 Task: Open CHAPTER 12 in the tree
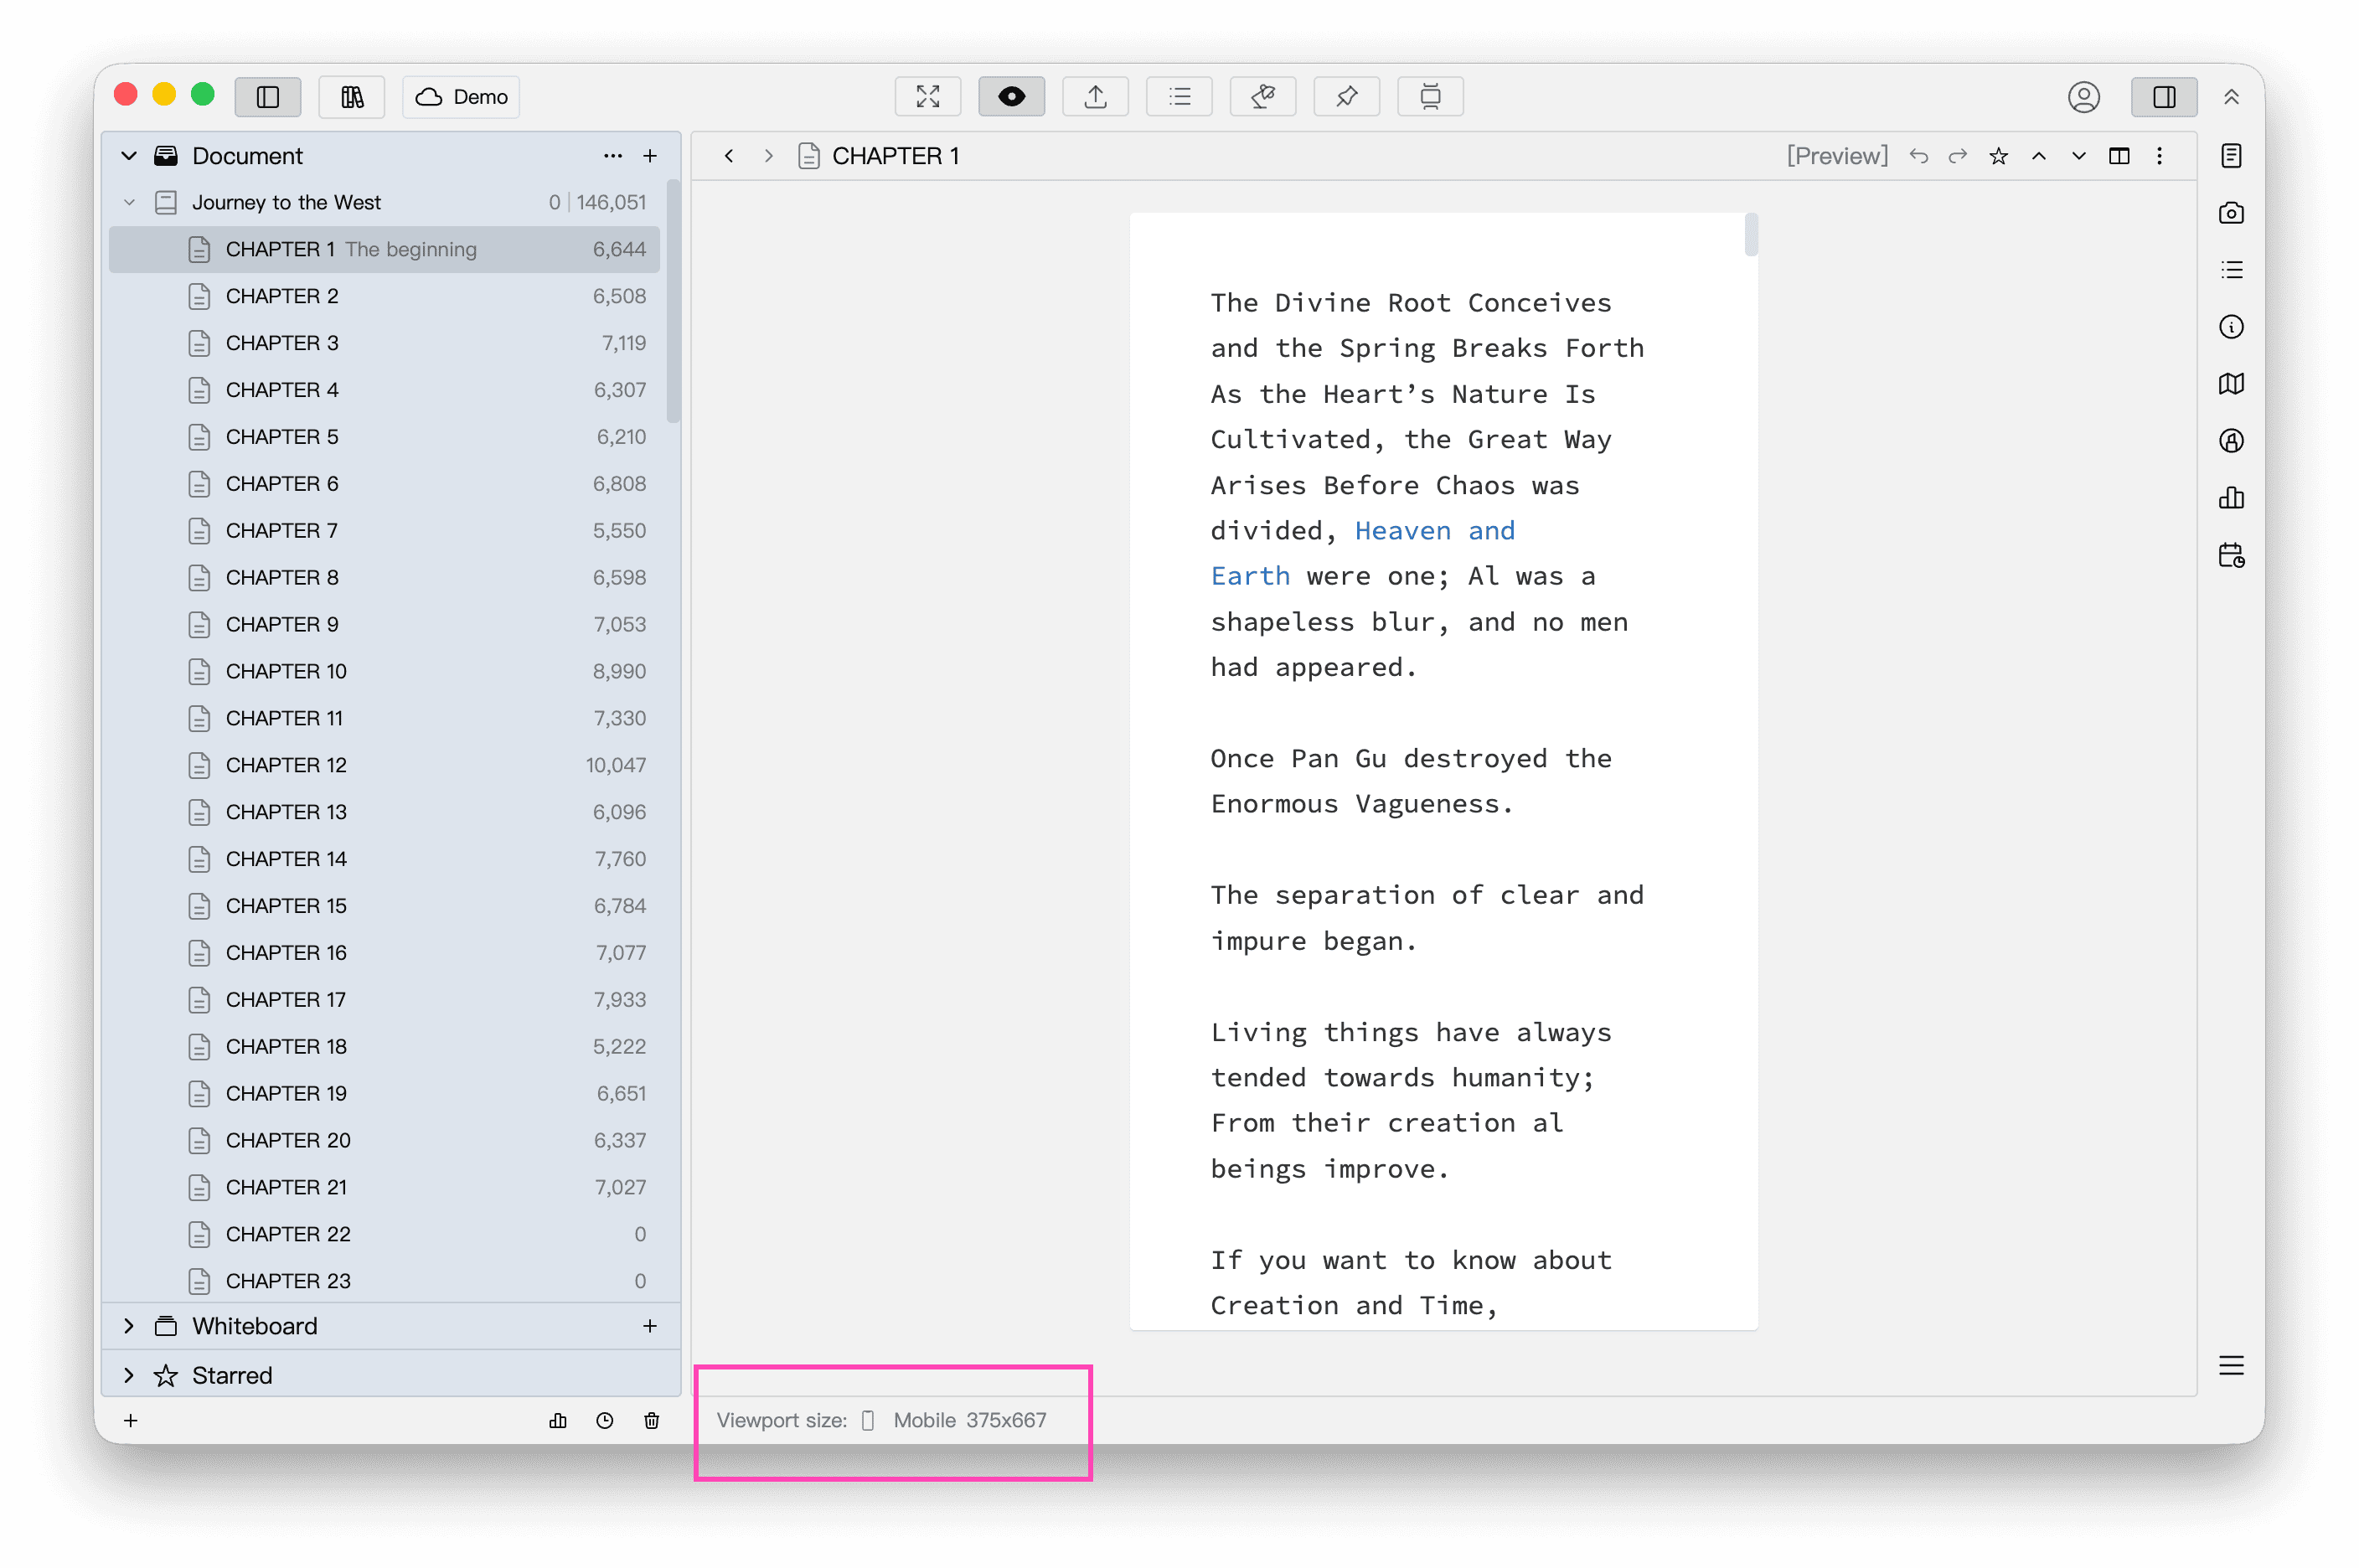point(384,765)
